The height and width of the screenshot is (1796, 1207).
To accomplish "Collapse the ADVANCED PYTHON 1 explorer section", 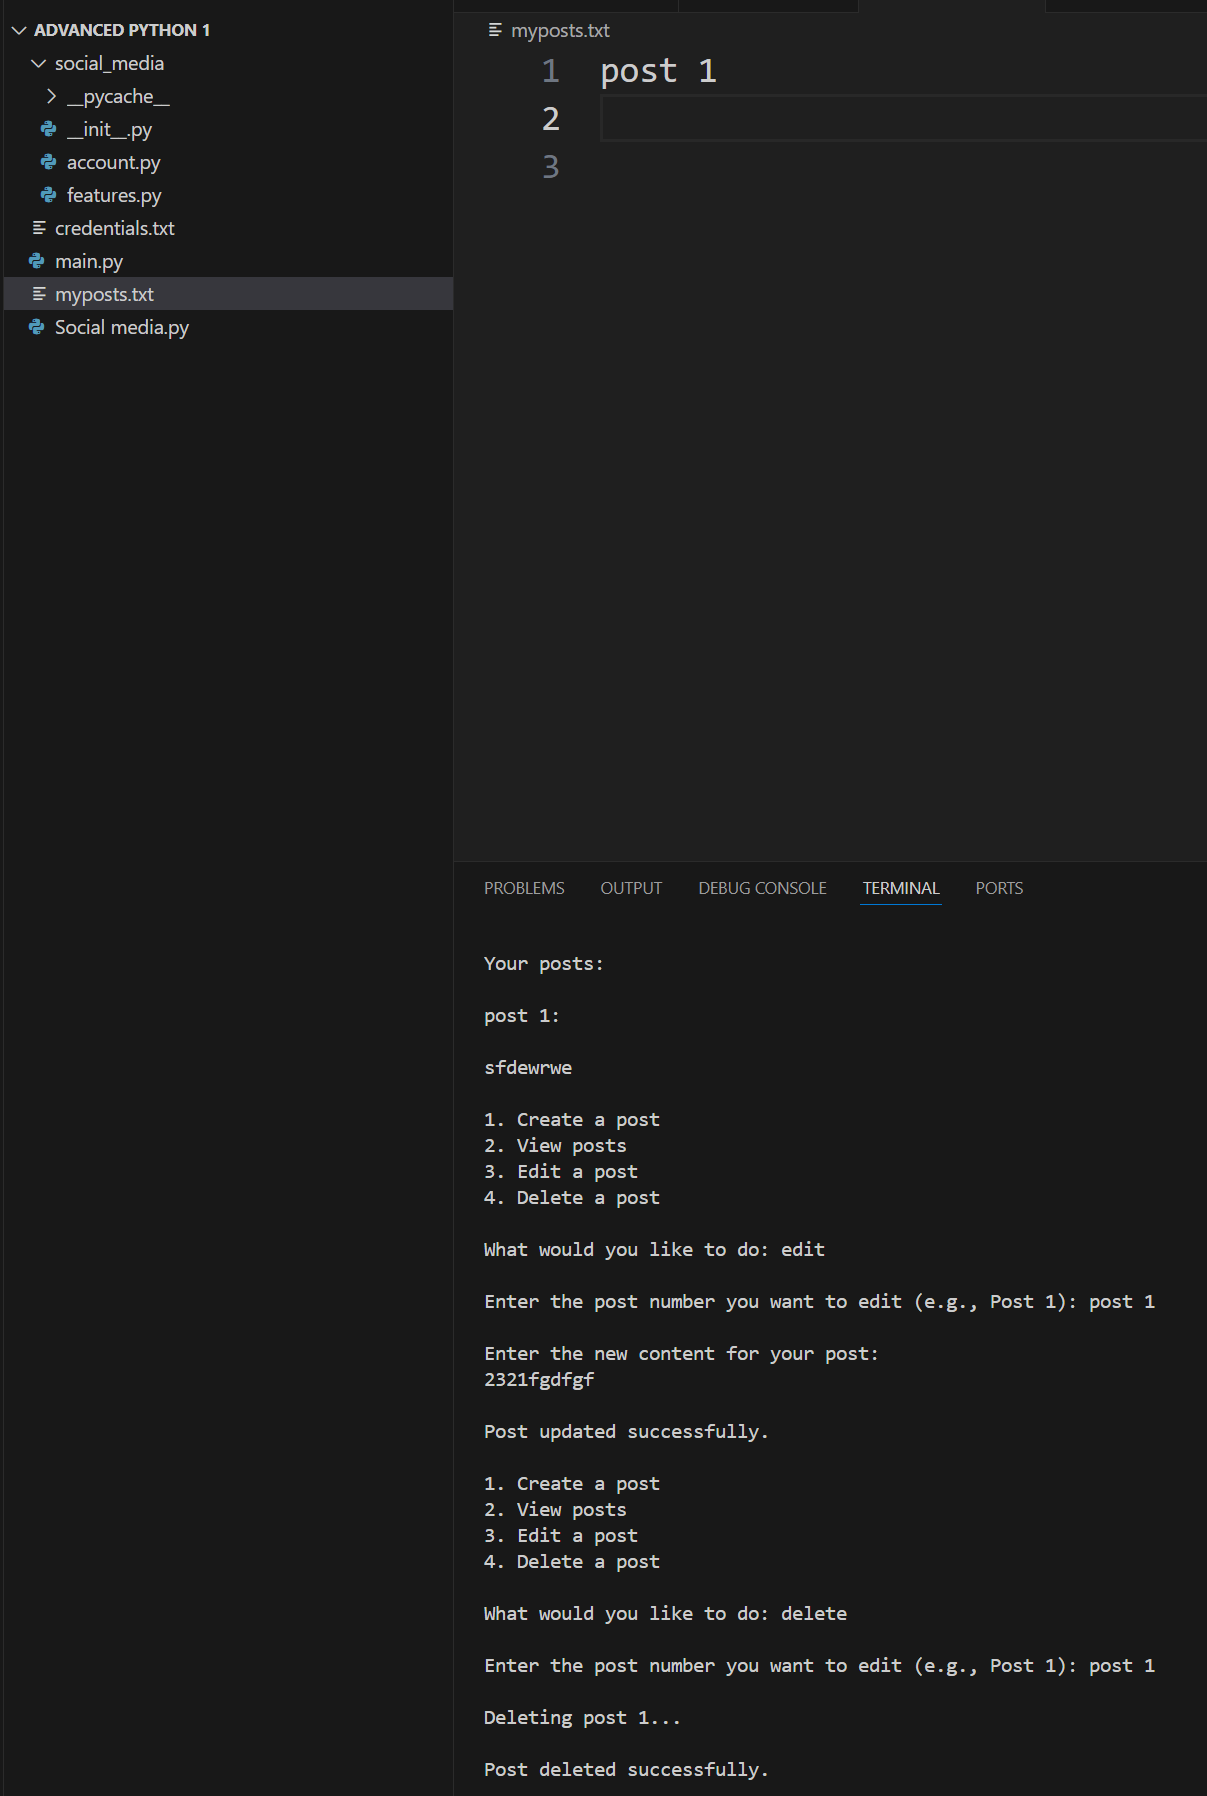I will pos(19,30).
